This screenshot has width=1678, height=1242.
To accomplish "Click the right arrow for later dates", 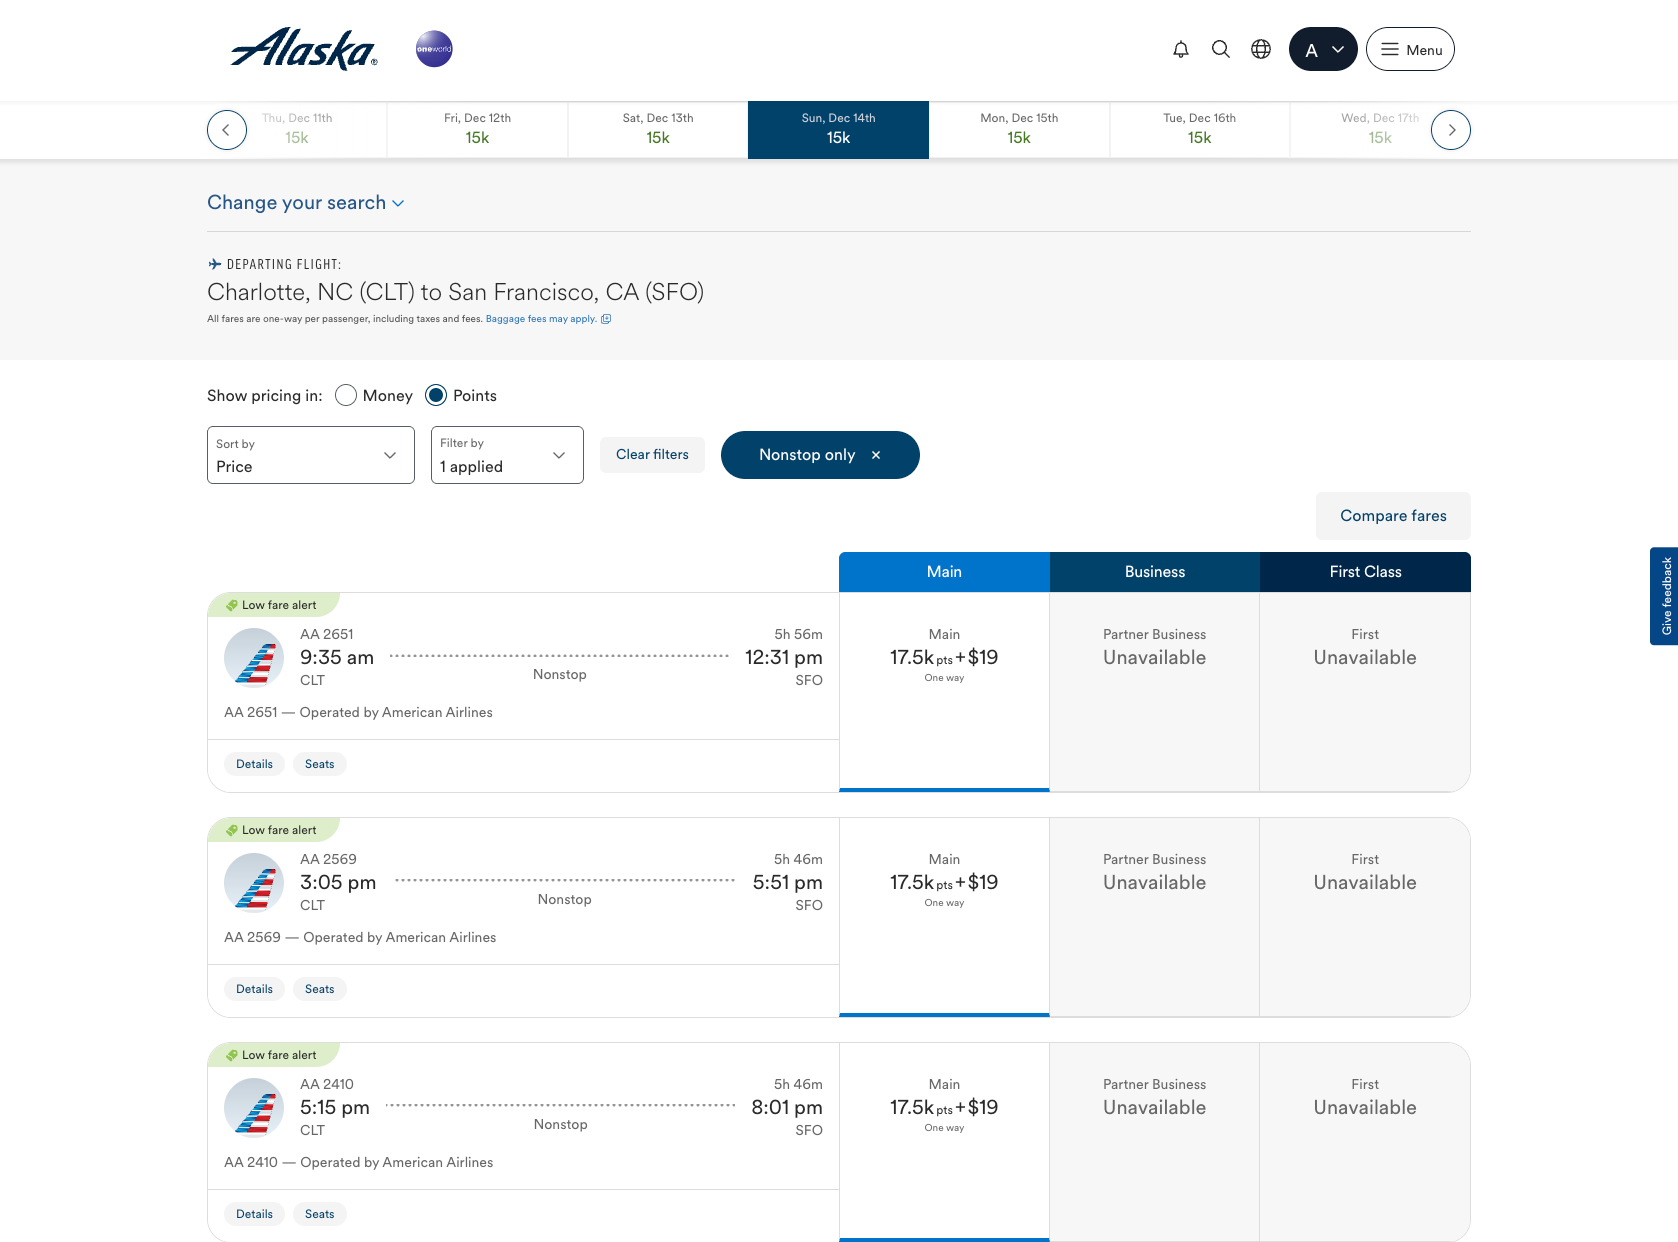I will tap(1451, 129).
